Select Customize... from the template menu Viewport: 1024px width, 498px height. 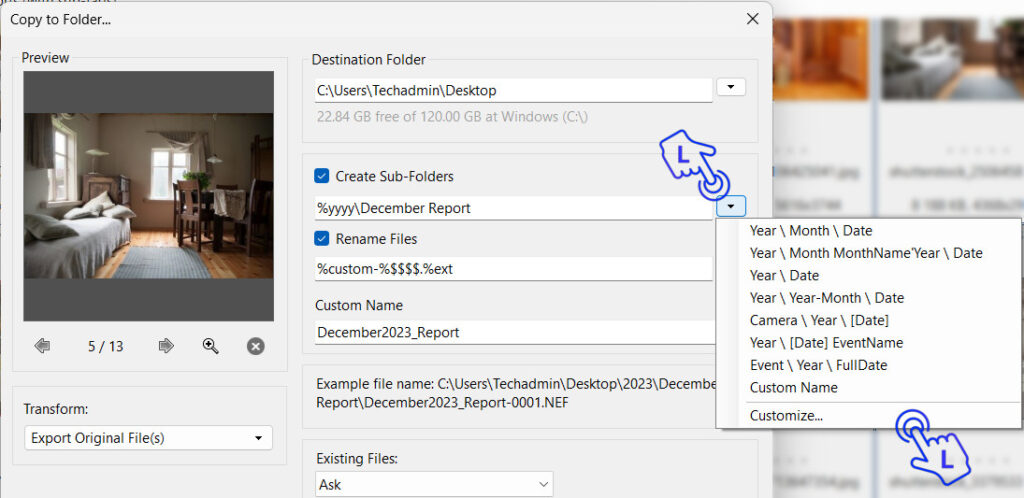tap(786, 416)
